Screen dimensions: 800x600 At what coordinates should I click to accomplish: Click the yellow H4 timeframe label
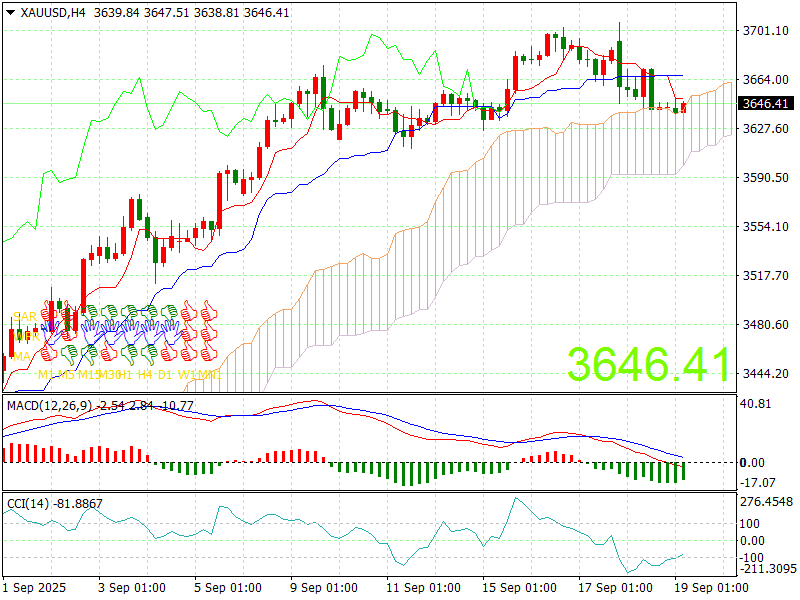pos(144,374)
